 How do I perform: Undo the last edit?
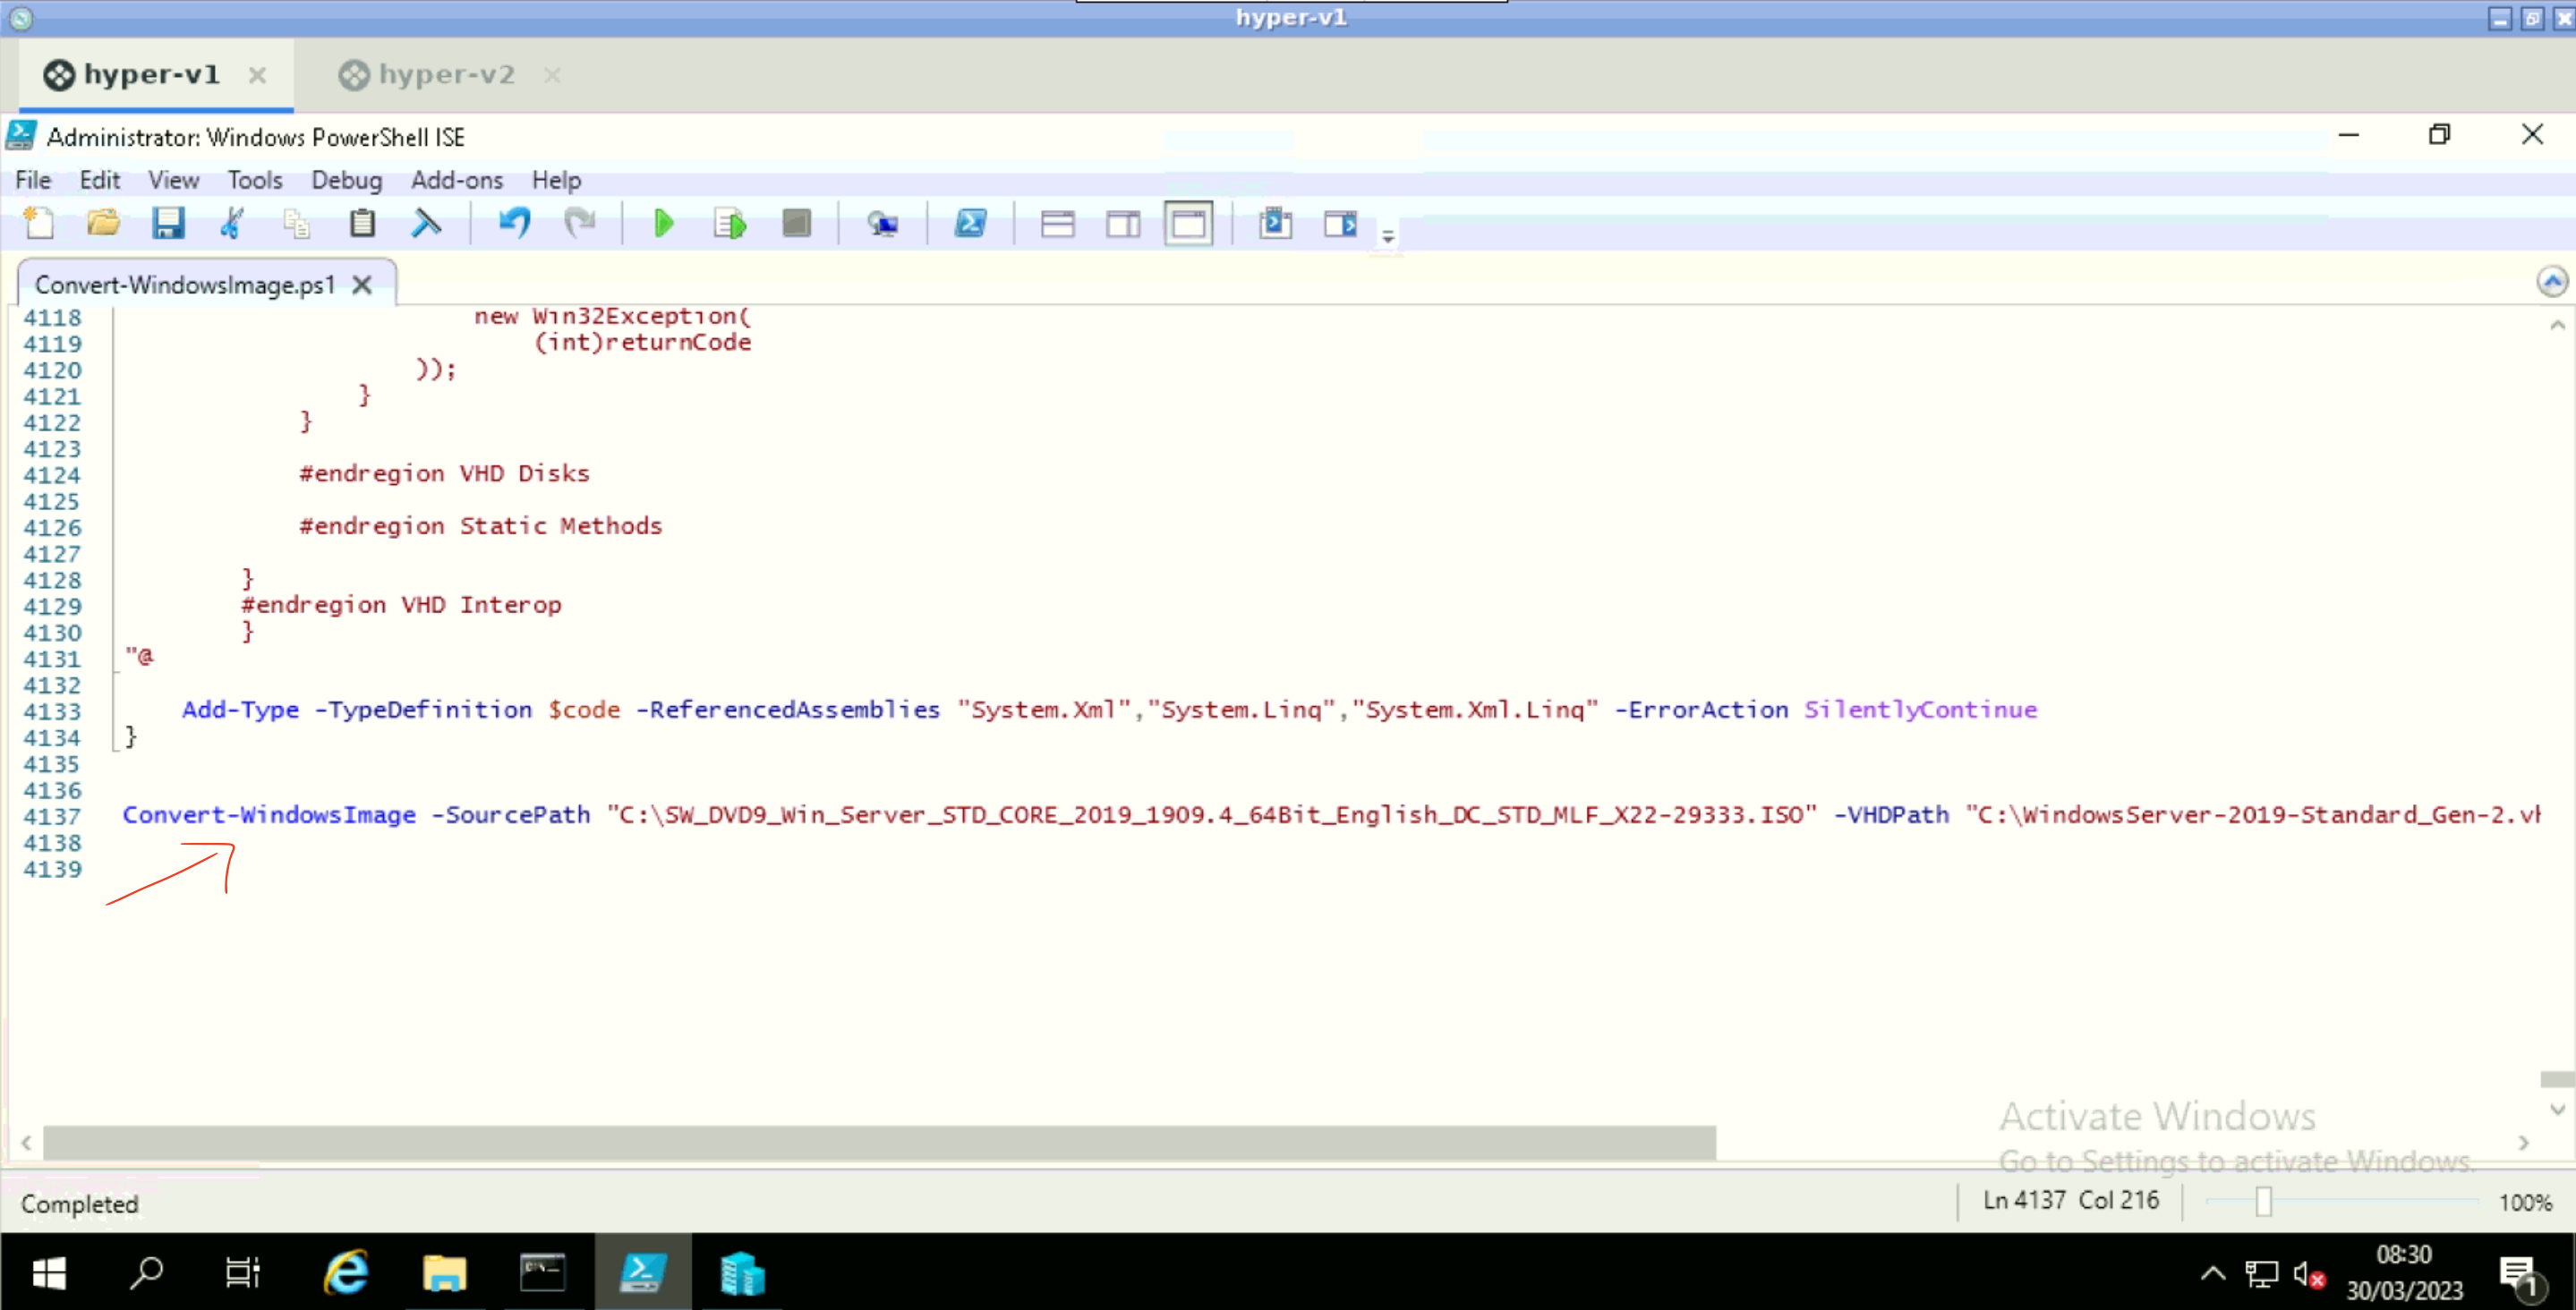pyautogui.click(x=515, y=223)
